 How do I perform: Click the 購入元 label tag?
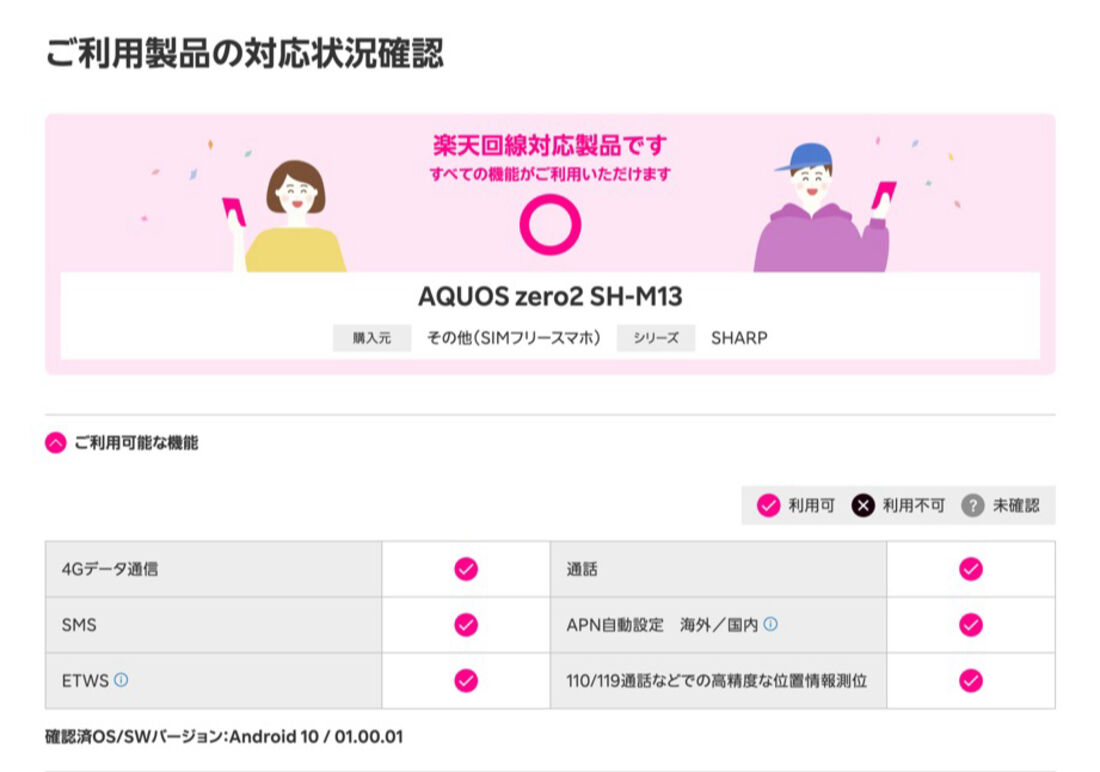click(x=372, y=338)
